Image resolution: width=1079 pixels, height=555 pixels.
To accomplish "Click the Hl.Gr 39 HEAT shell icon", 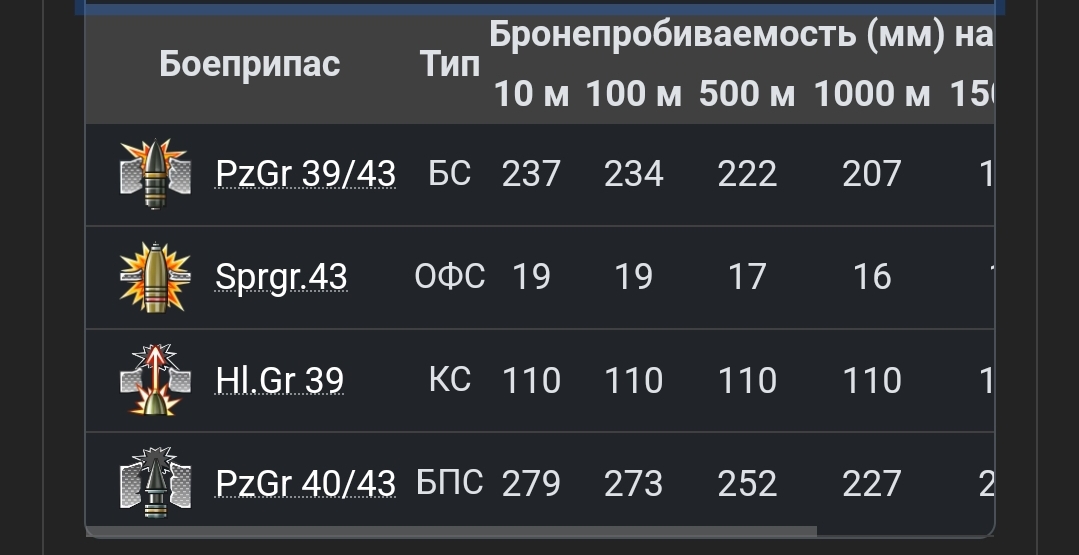I will pyautogui.click(x=154, y=380).
